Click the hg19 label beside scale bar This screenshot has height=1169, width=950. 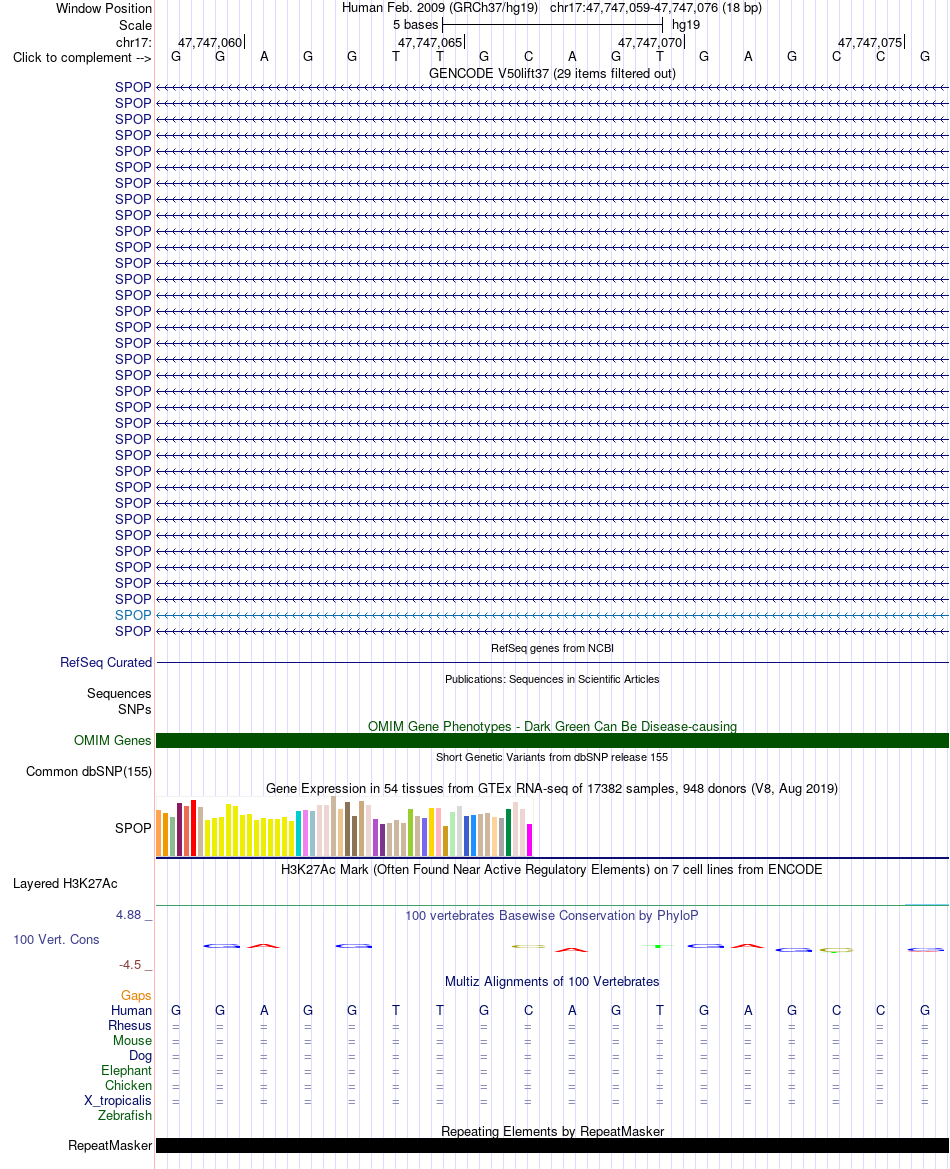coord(686,25)
